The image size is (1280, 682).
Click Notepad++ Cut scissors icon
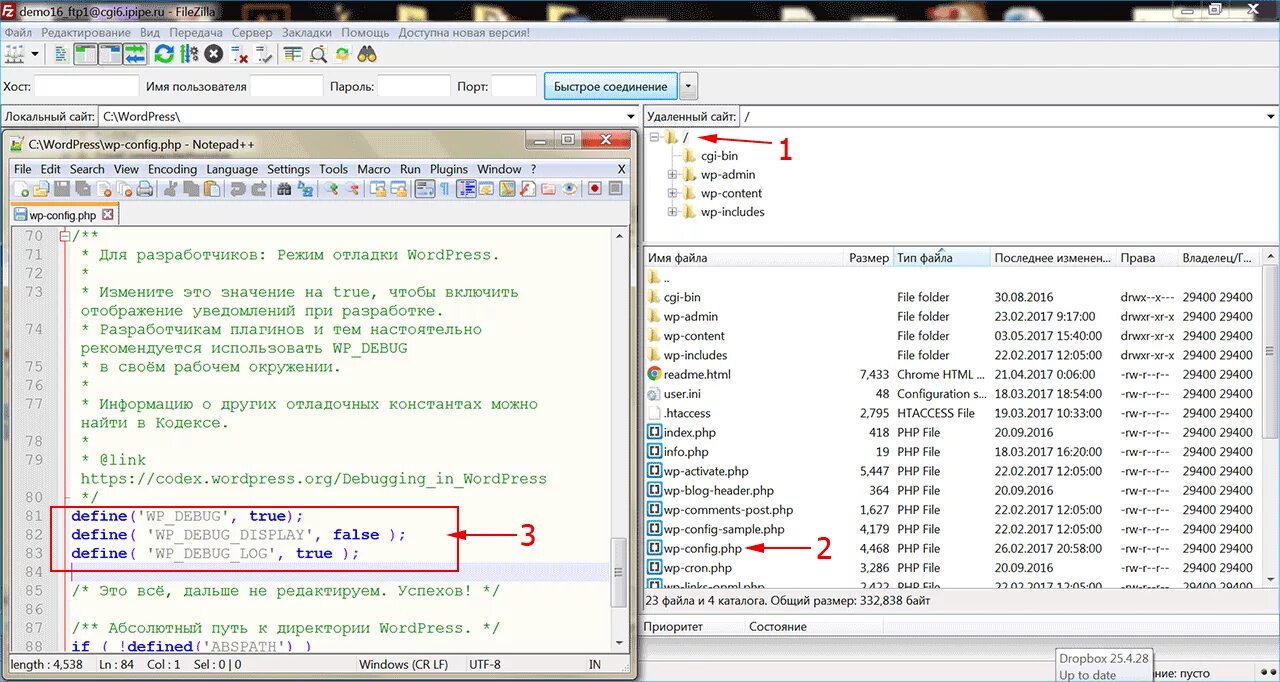(170, 188)
